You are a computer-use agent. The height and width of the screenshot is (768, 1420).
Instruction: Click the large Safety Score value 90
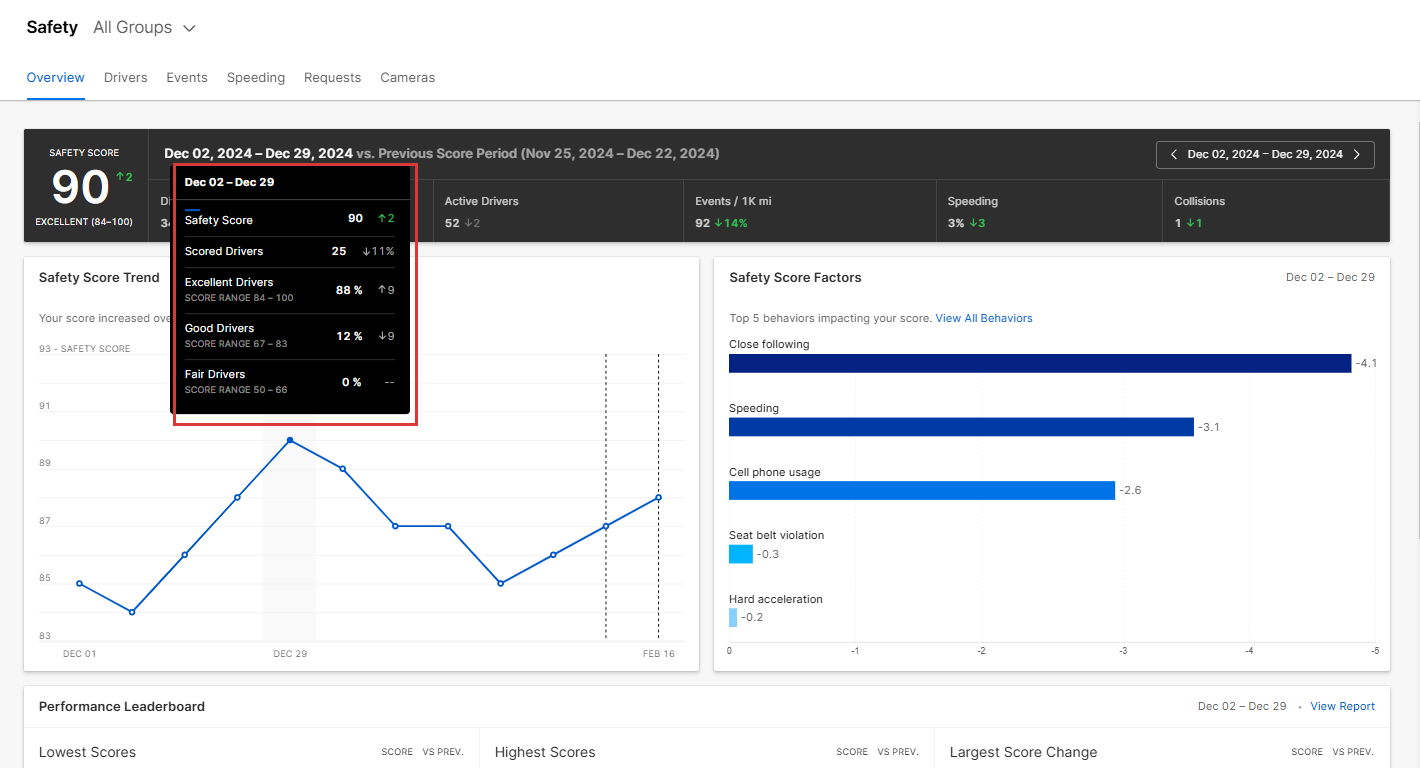[80, 187]
